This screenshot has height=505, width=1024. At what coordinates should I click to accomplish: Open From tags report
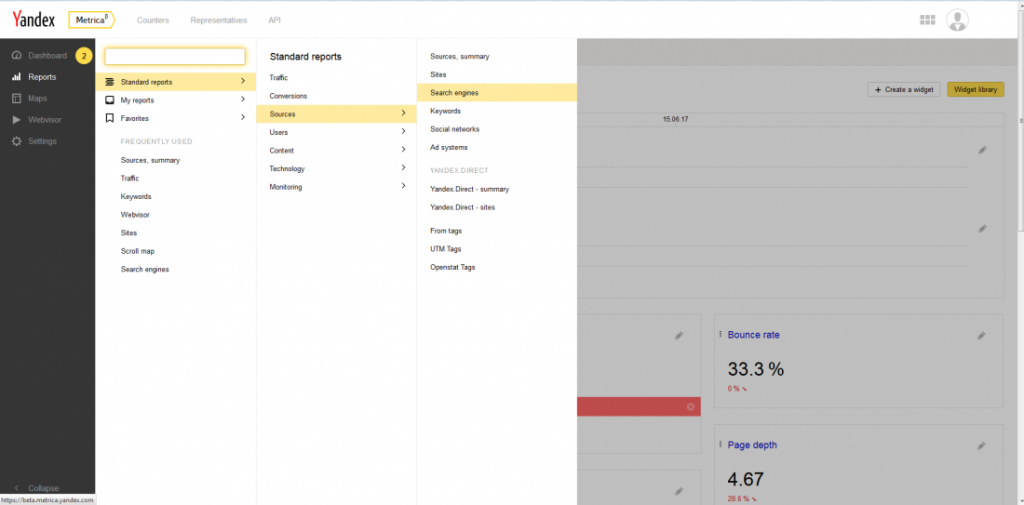tap(446, 231)
